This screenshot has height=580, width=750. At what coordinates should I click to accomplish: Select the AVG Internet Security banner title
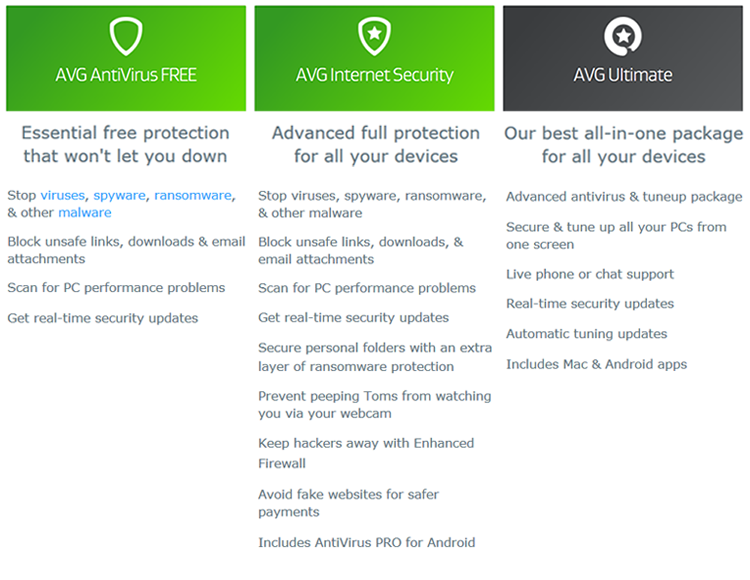(x=375, y=75)
